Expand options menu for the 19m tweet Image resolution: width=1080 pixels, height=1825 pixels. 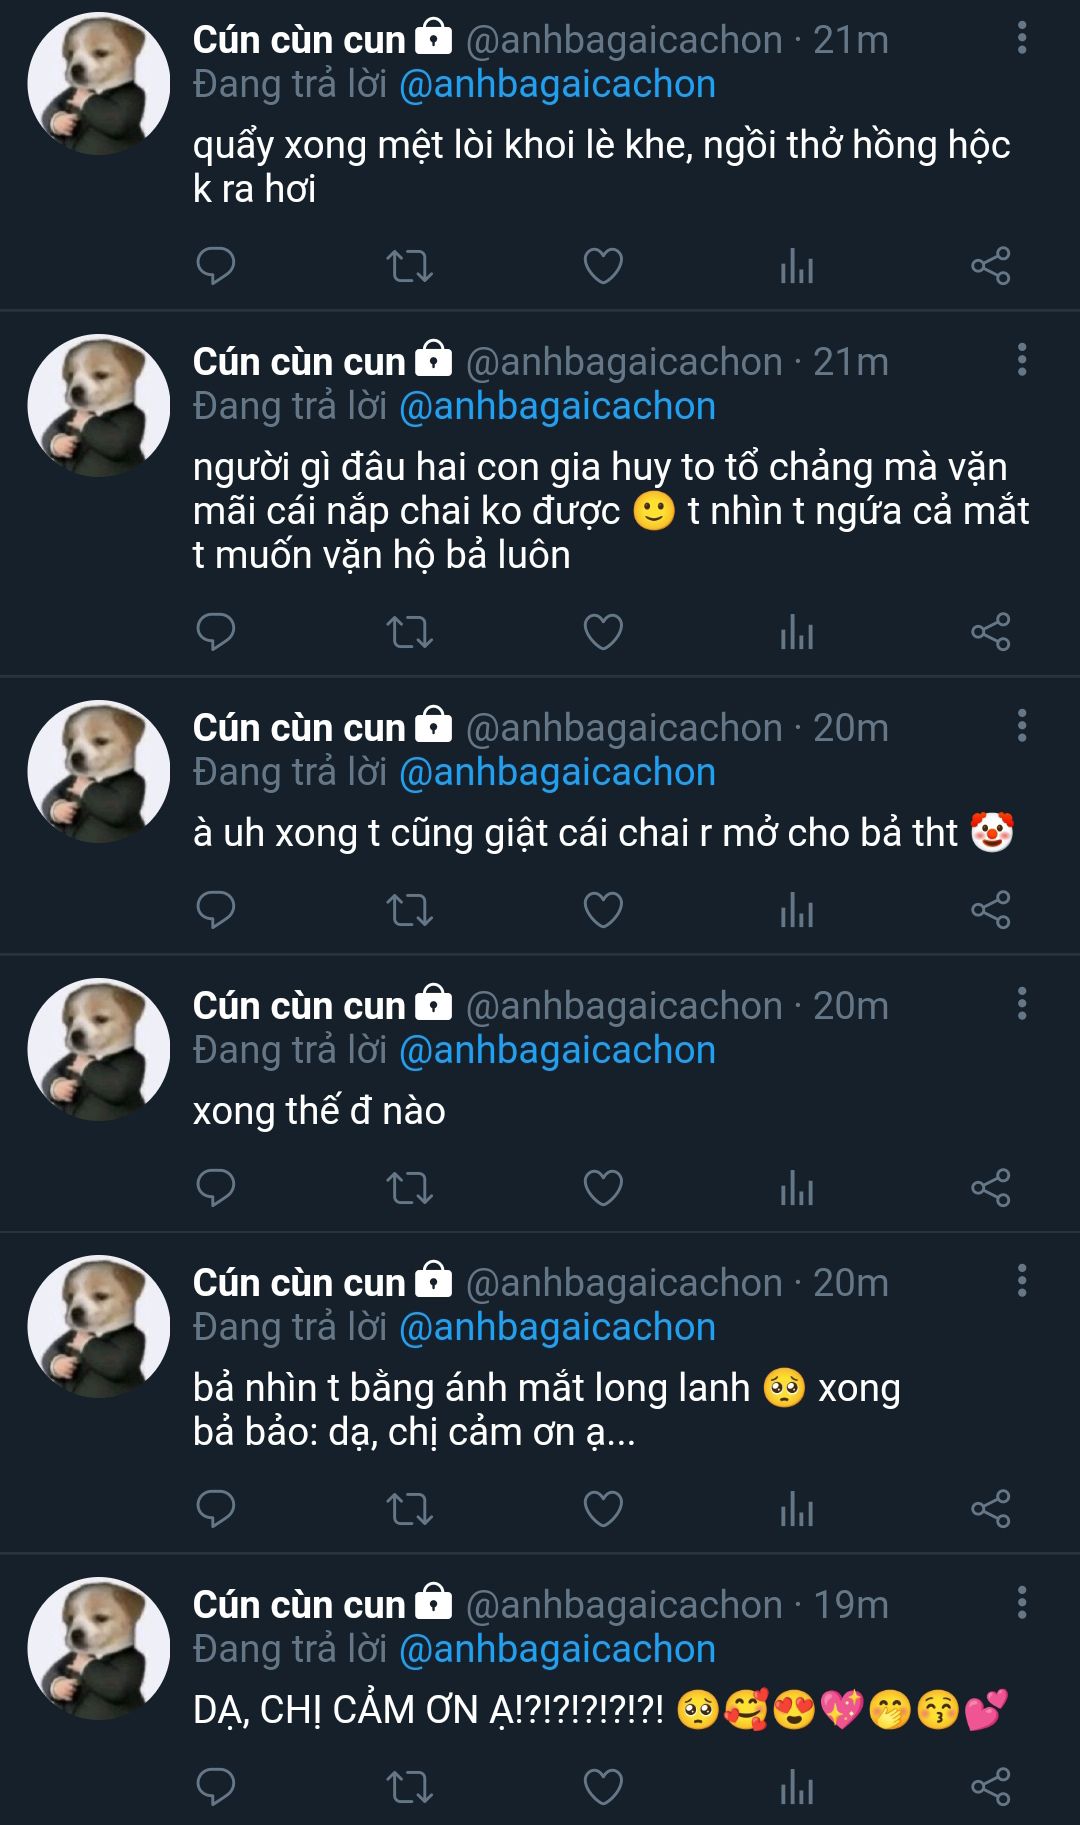pos(1021,1603)
